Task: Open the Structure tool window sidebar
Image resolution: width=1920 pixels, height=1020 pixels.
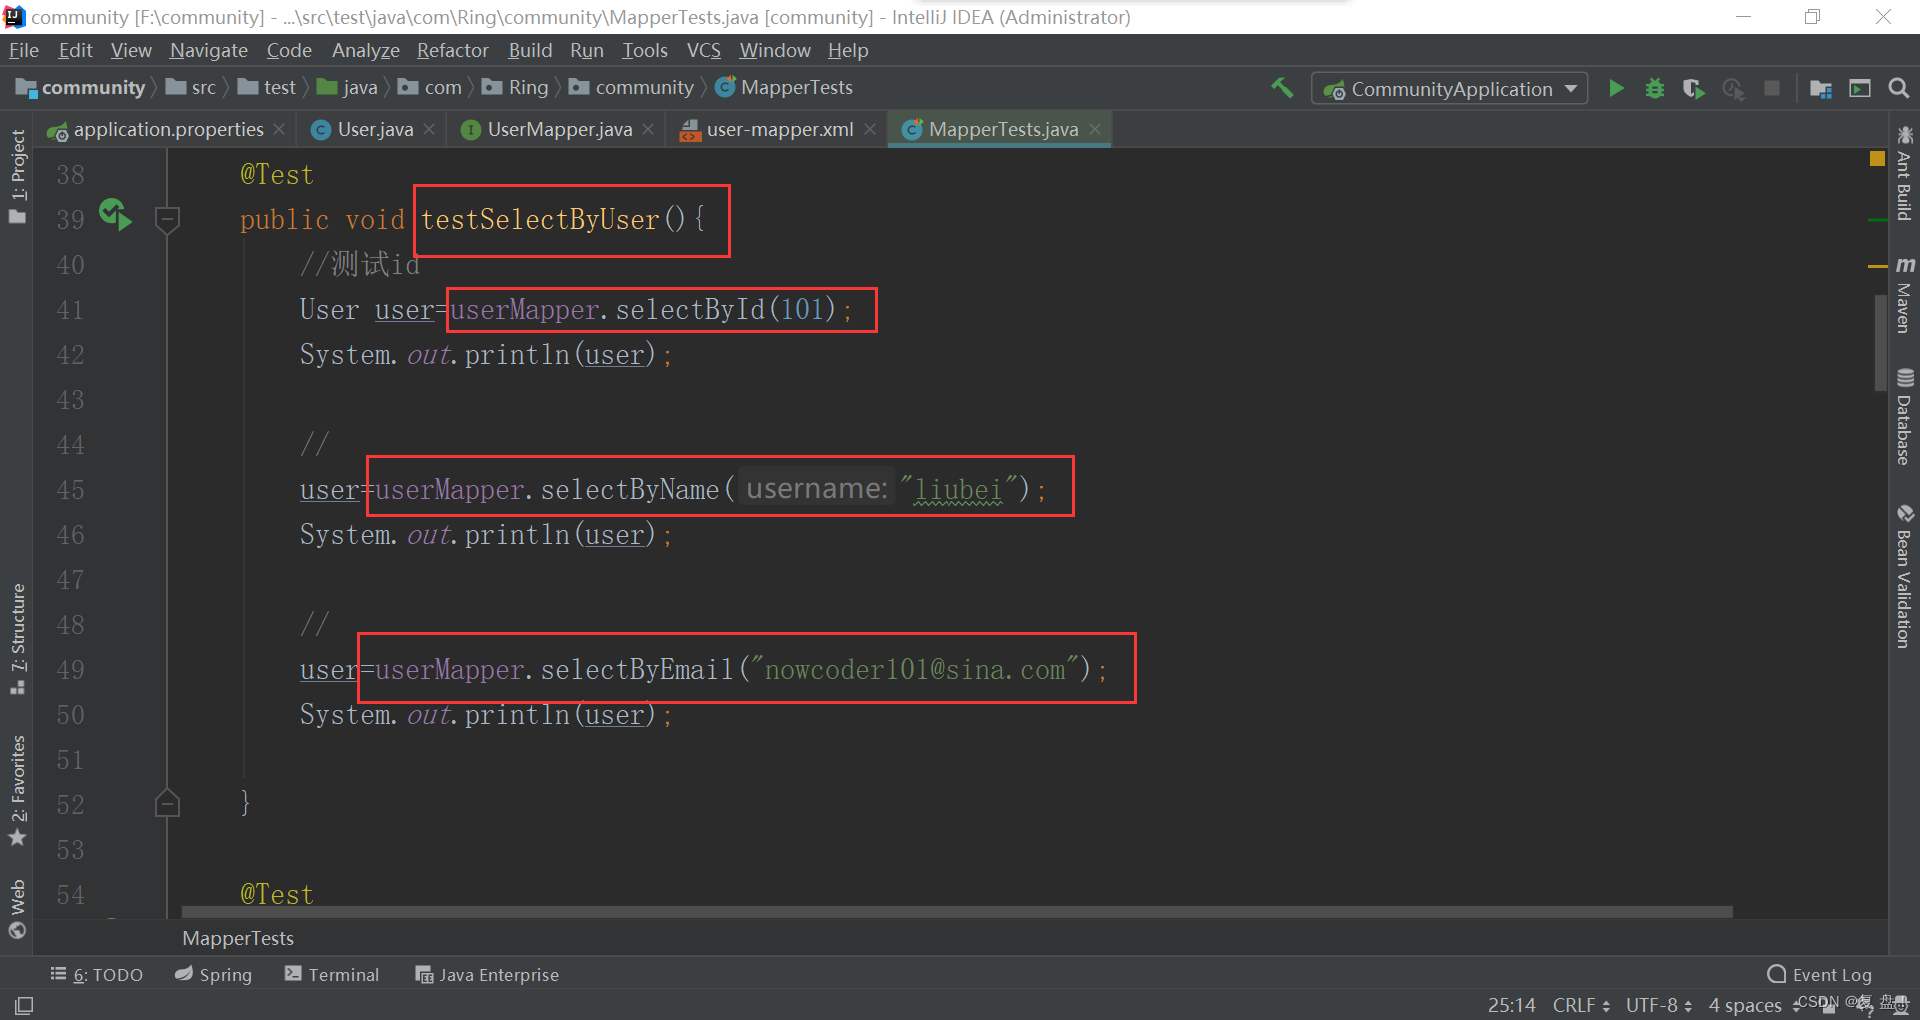Action: click(x=18, y=639)
